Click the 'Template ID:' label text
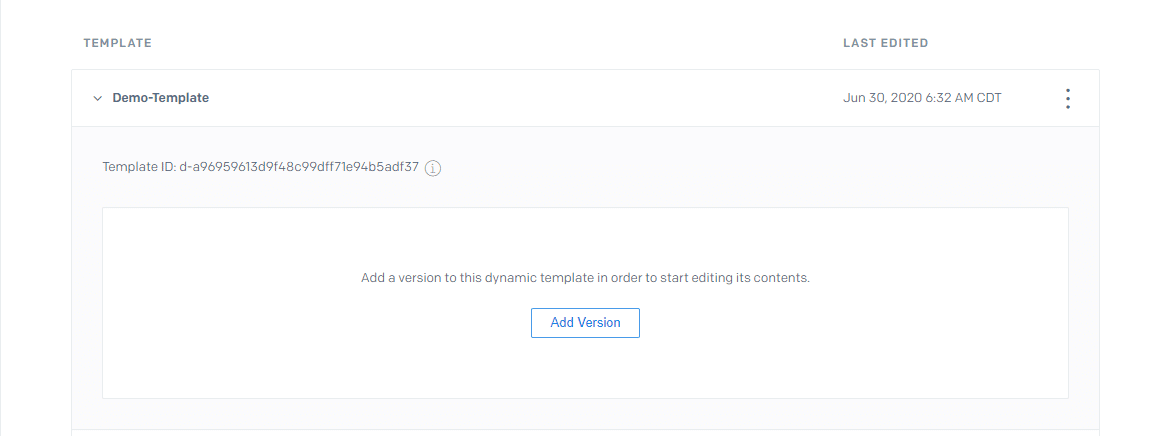The image size is (1155, 436). point(139,167)
